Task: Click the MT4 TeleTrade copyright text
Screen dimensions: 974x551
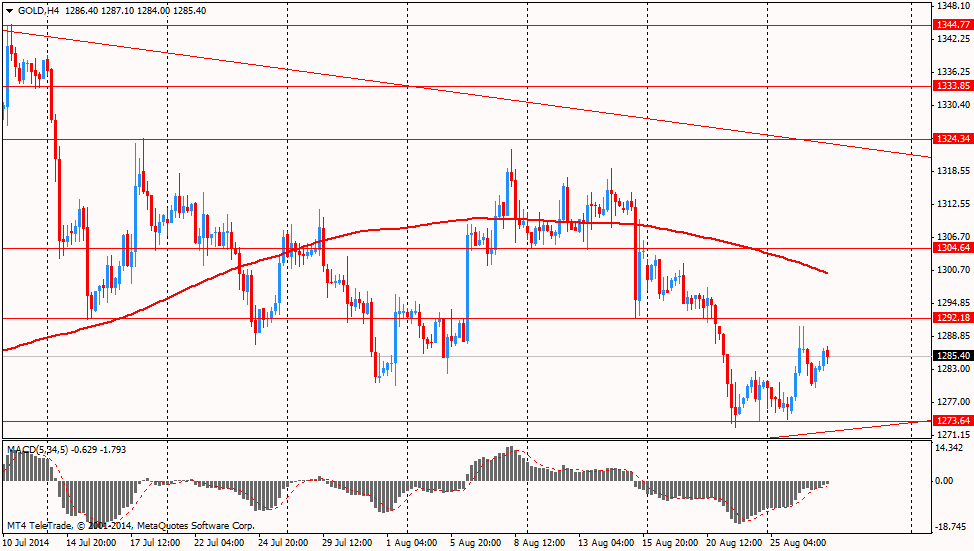Action: coord(130,525)
